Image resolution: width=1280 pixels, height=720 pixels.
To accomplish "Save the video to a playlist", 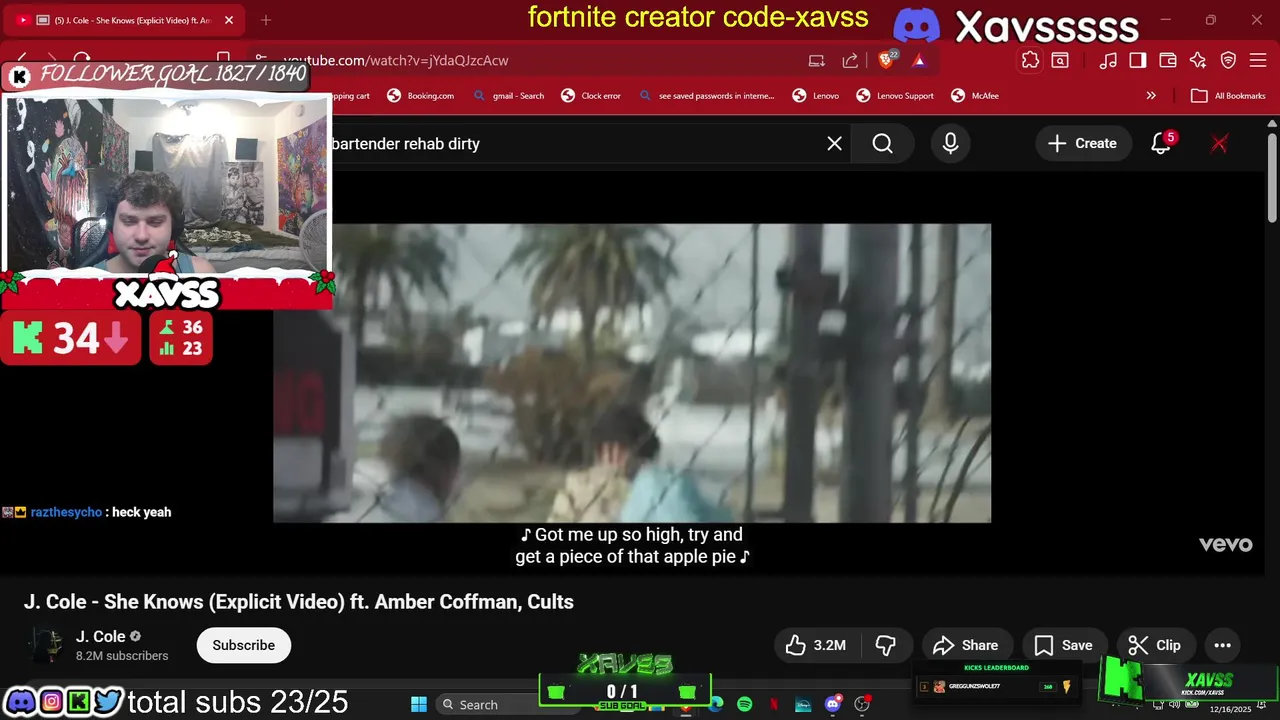I will tap(1063, 645).
